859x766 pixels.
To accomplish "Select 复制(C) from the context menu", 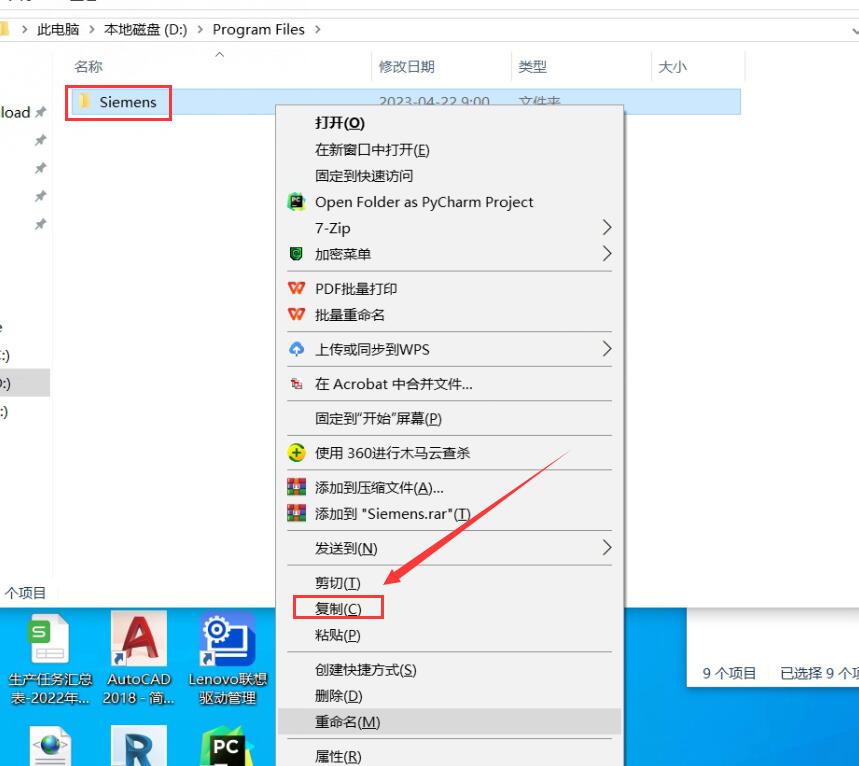I will pyautogui.click(x=338, y=609).
